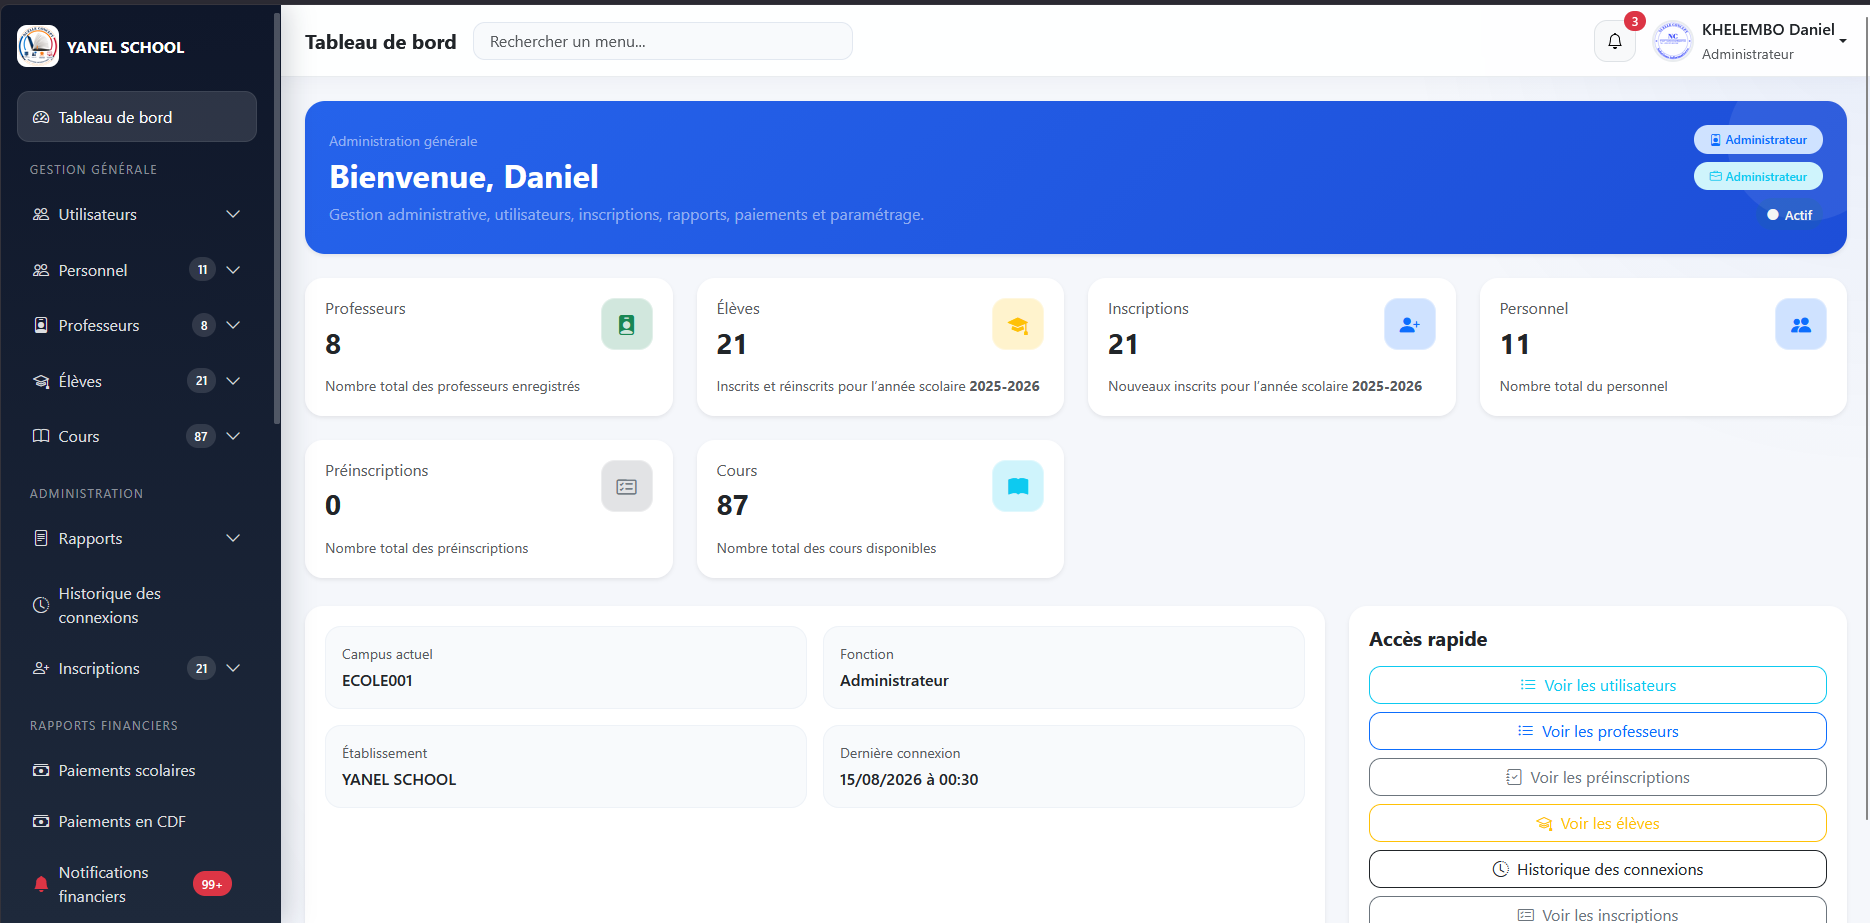This screenshot has width=1870, height=923.
Task: Open the notifications bell icon
Action: (1615, 41)
